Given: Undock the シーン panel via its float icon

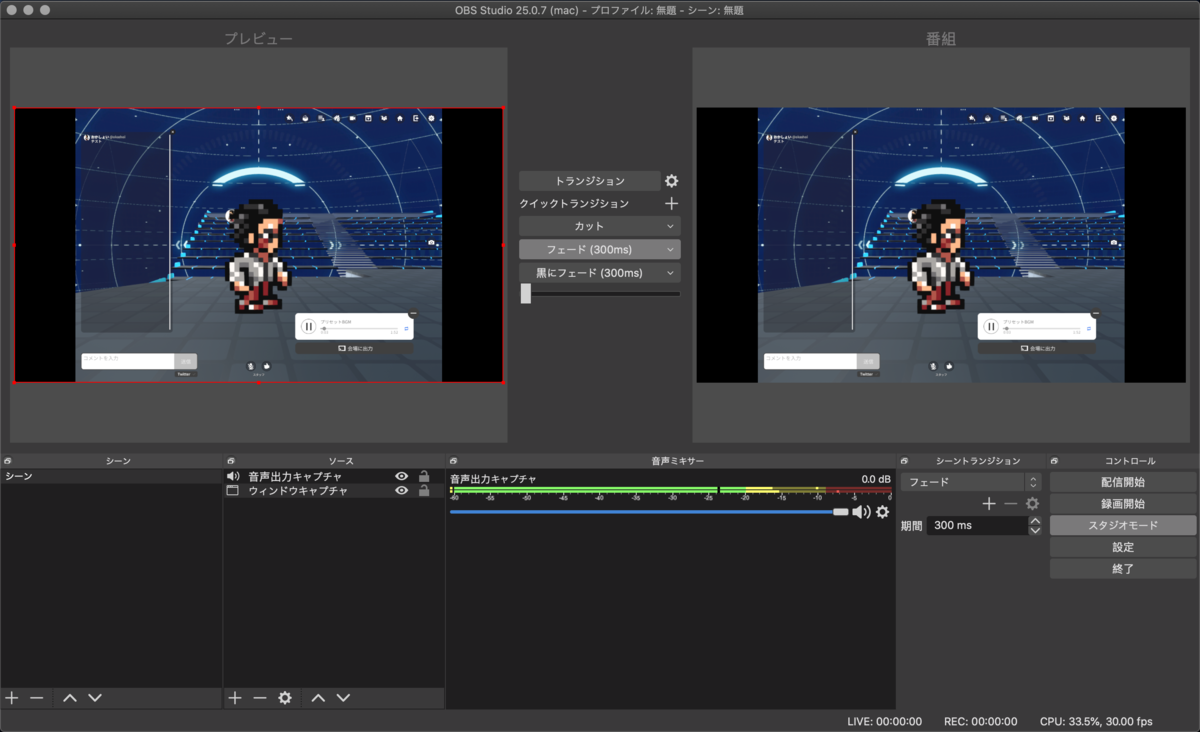Looking at the screenshot, I should tap(7, 461).
